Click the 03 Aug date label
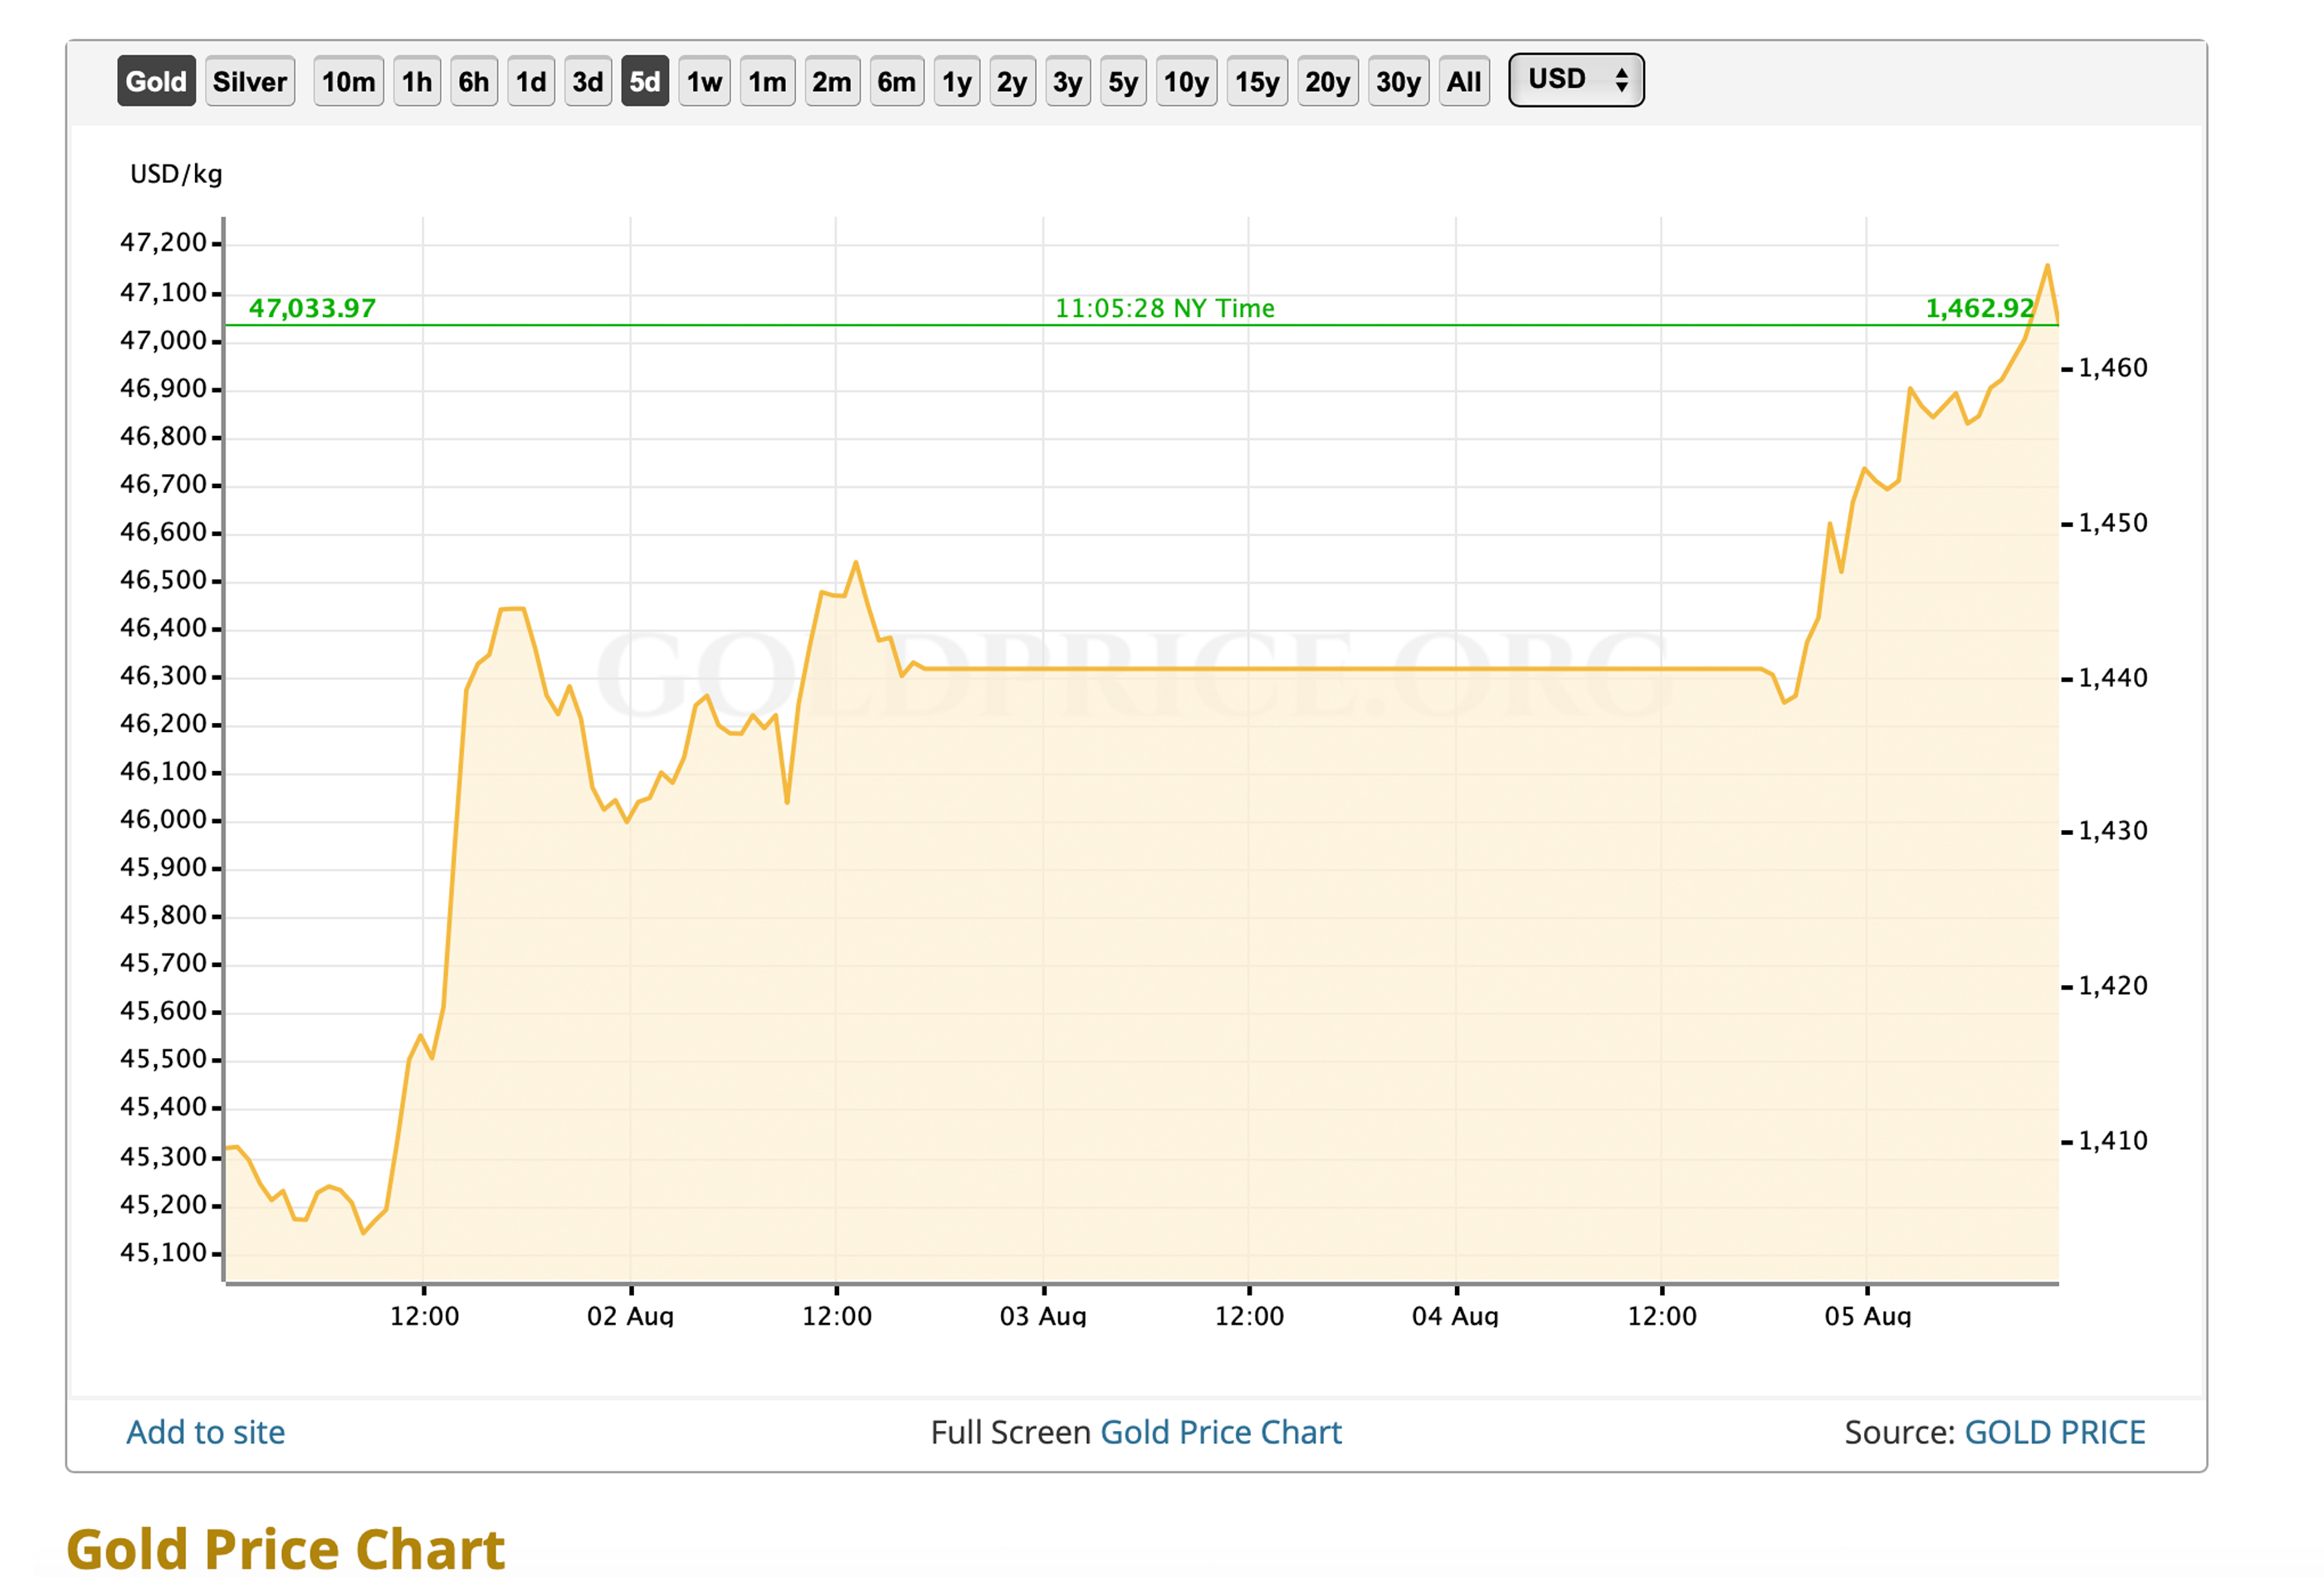The image size is (2324, 1577). point(1043,1316)
